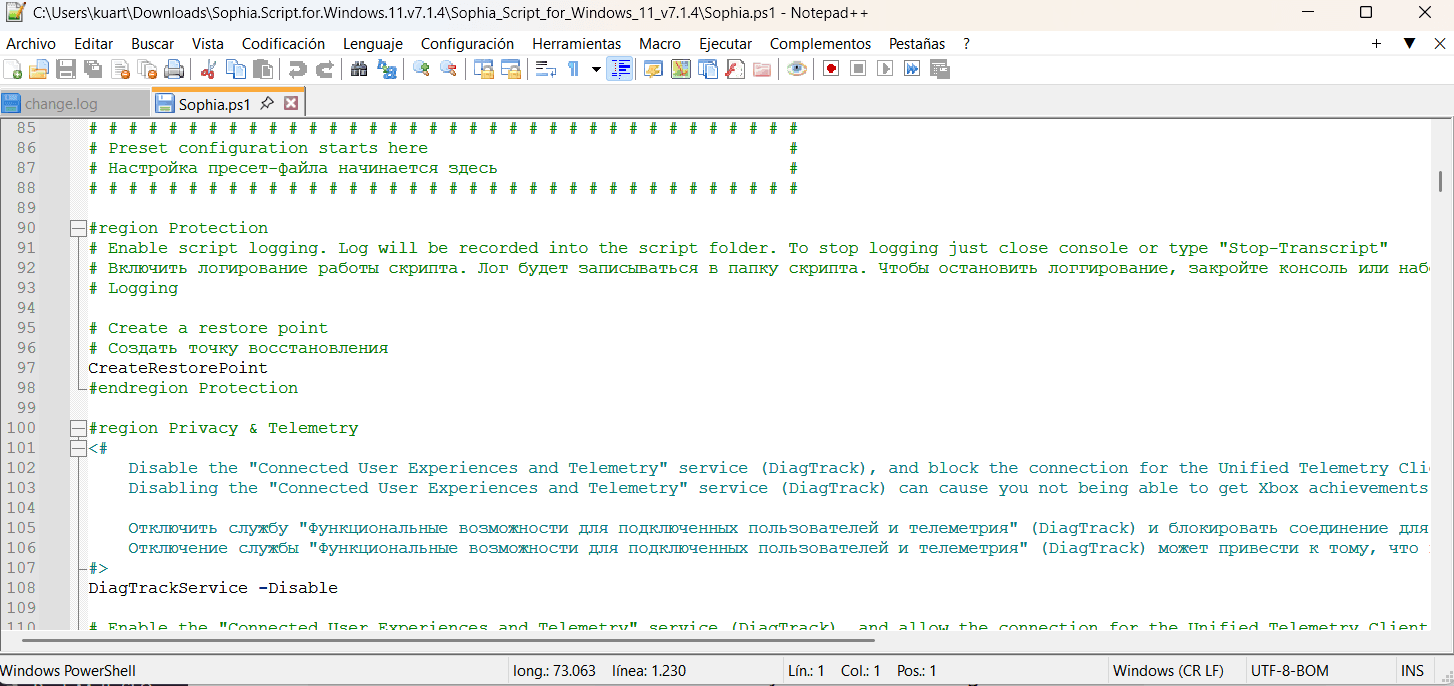Pin the Sophia.ps1 tab
The height and width of the screenshot is (686, 1454).
click(x=267, y=103)
